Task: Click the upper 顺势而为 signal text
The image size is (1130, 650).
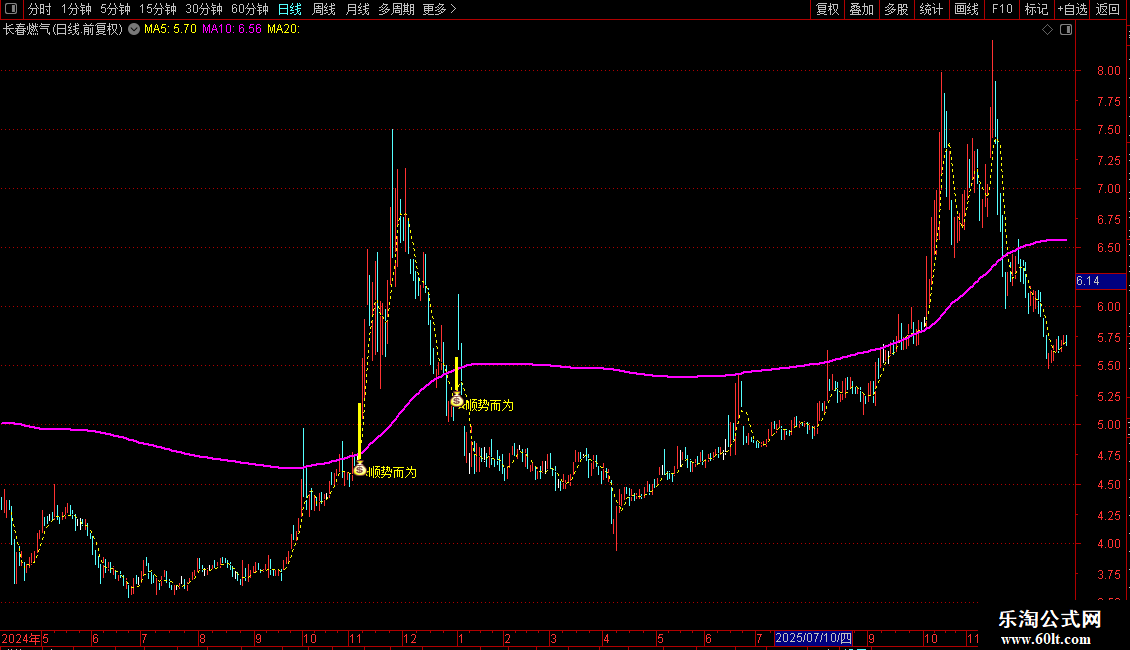Action: point(489,405)
